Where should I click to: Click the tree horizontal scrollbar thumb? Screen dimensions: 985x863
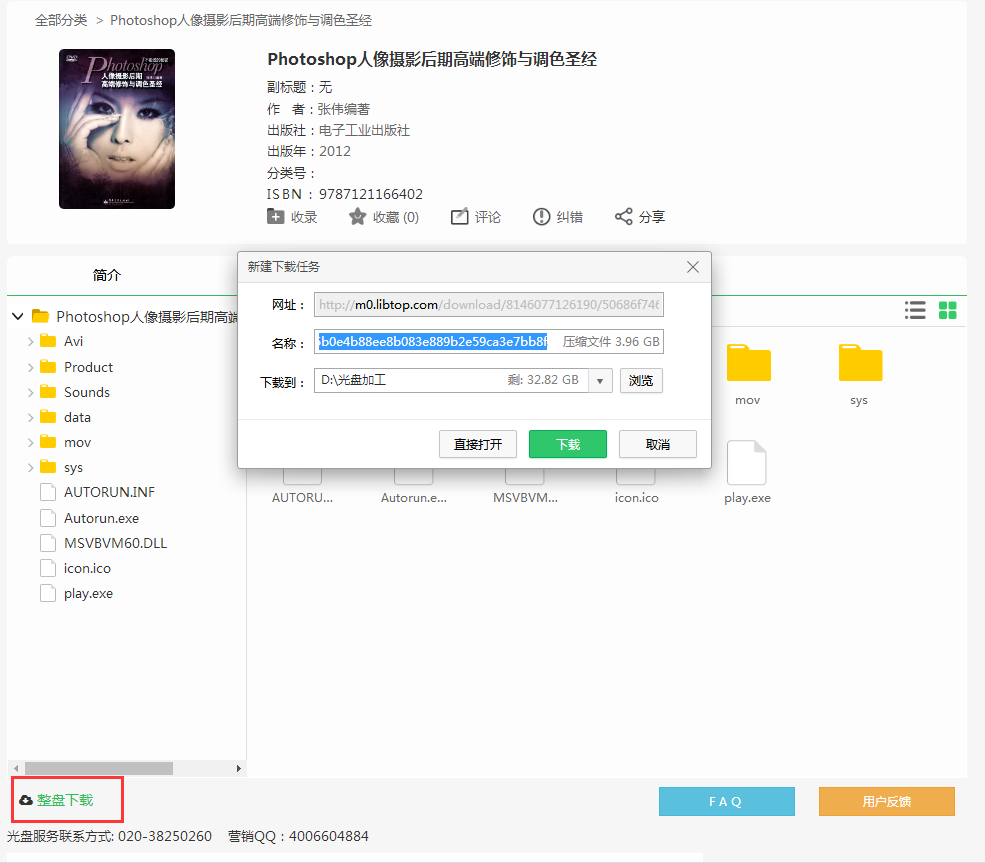[x=99, y=768]
